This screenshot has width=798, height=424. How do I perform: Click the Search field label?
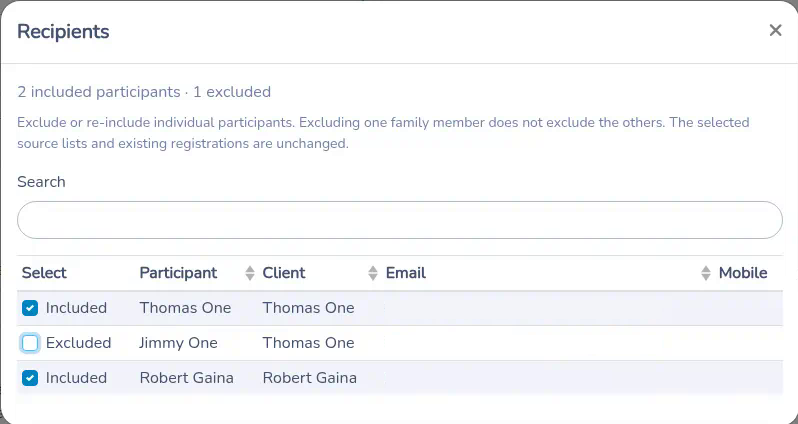coord(41,182)
